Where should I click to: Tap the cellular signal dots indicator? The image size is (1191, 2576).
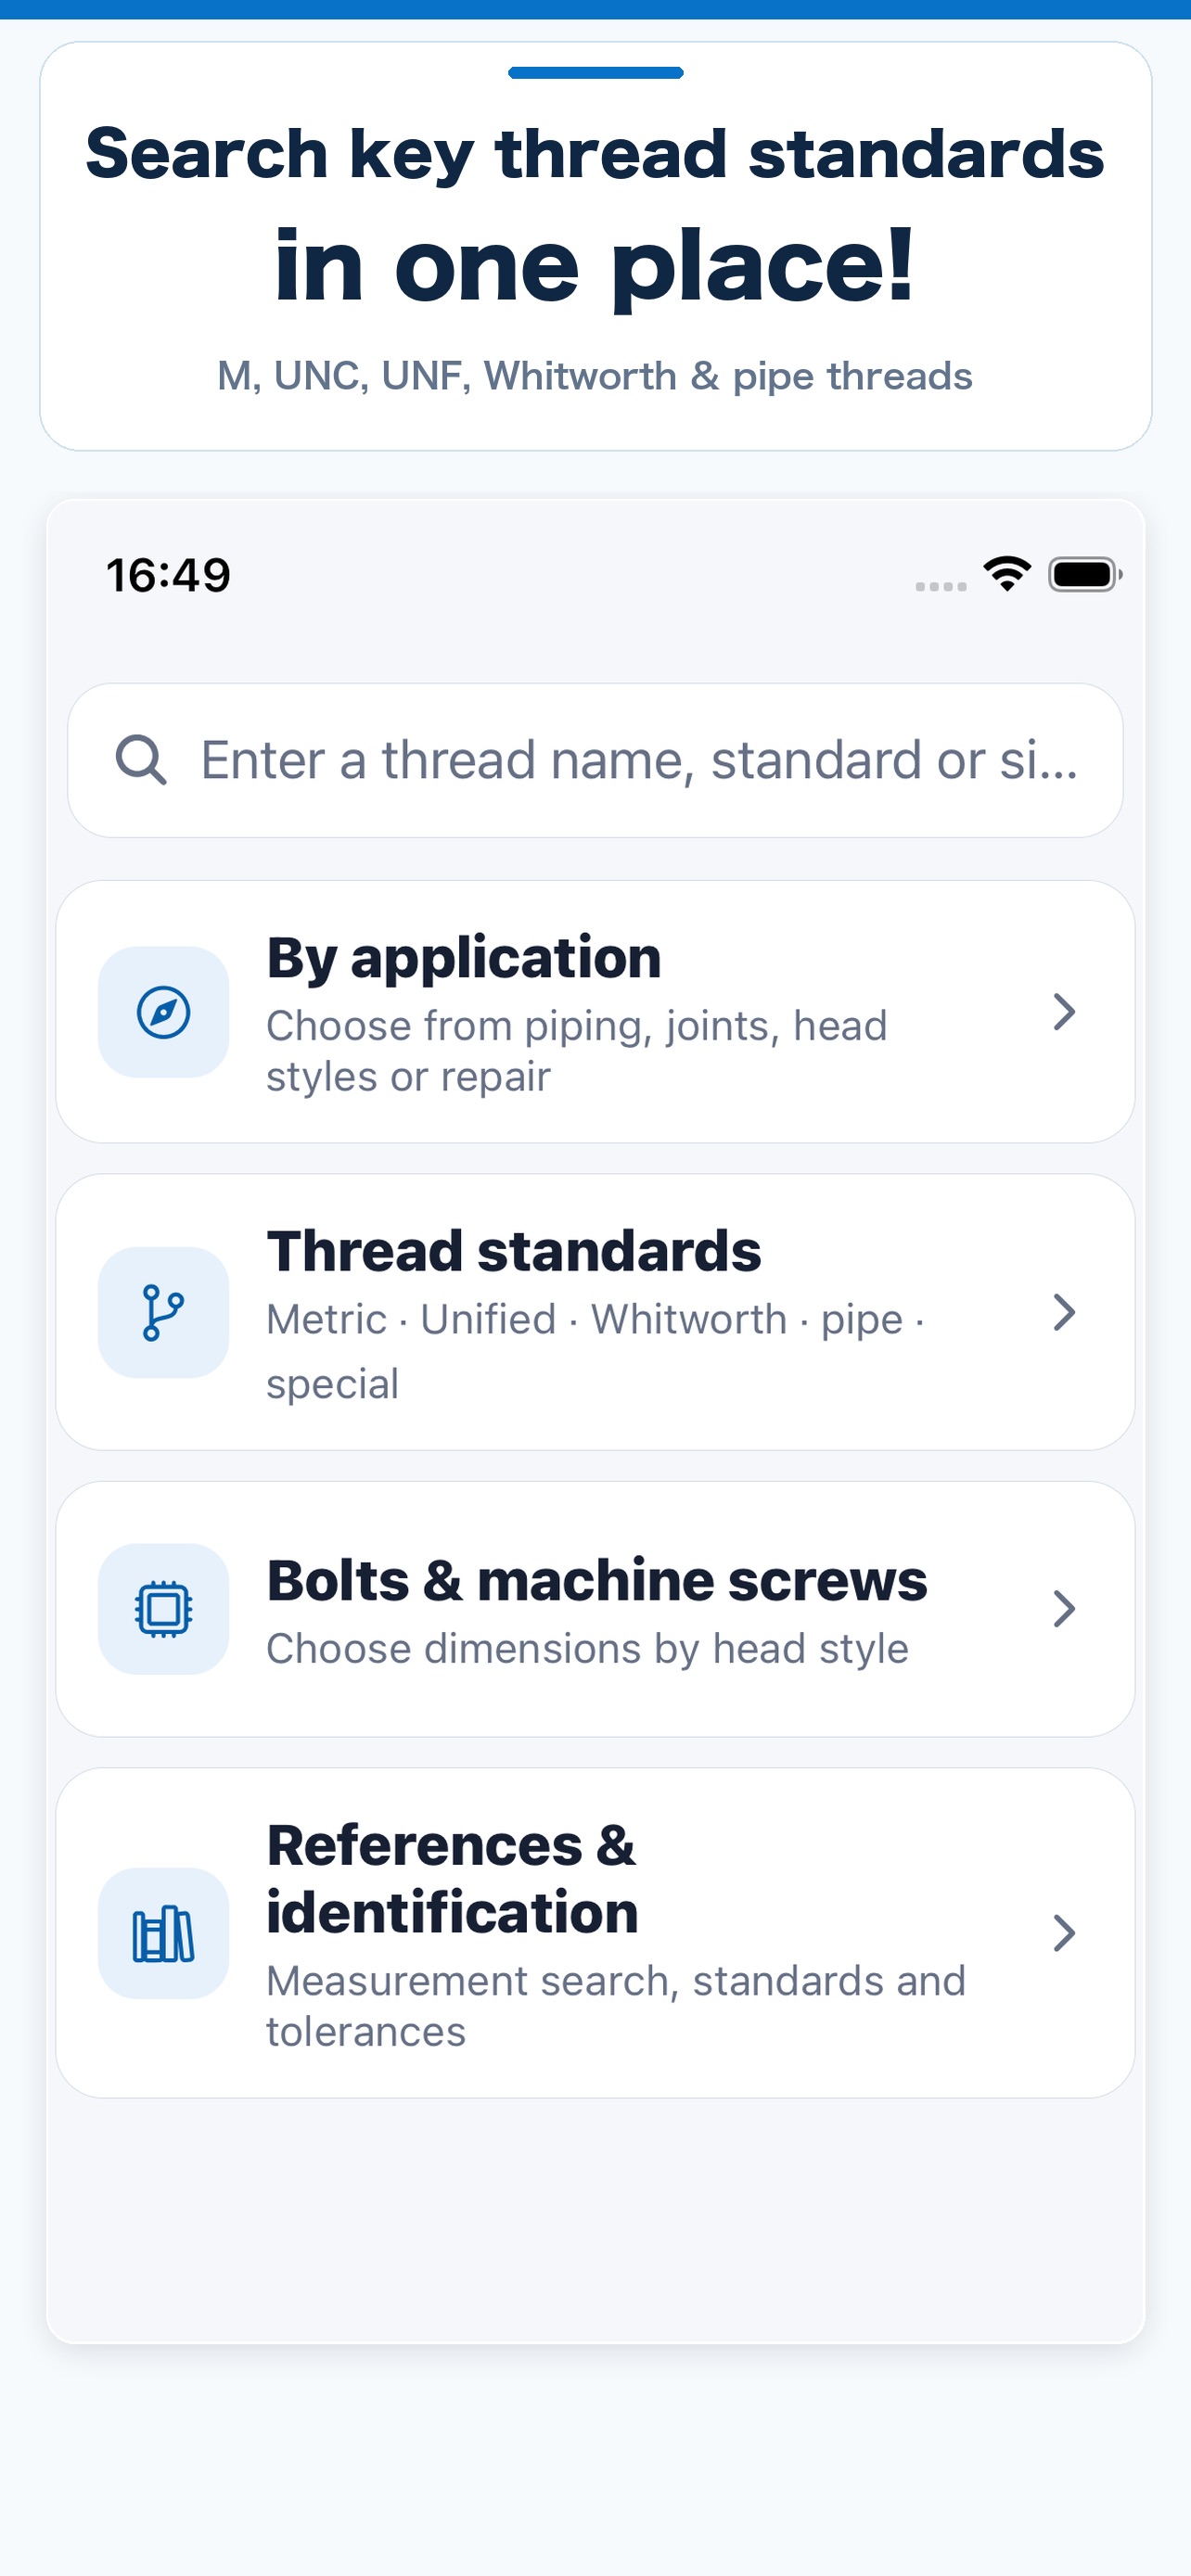tap(941, 587)
